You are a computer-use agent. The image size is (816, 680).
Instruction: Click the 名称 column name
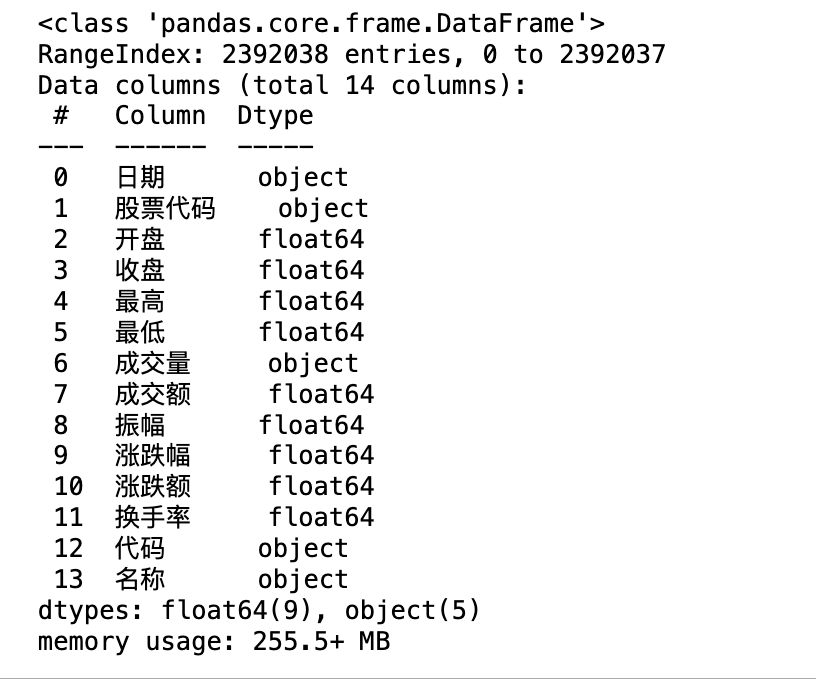point(140,579)
